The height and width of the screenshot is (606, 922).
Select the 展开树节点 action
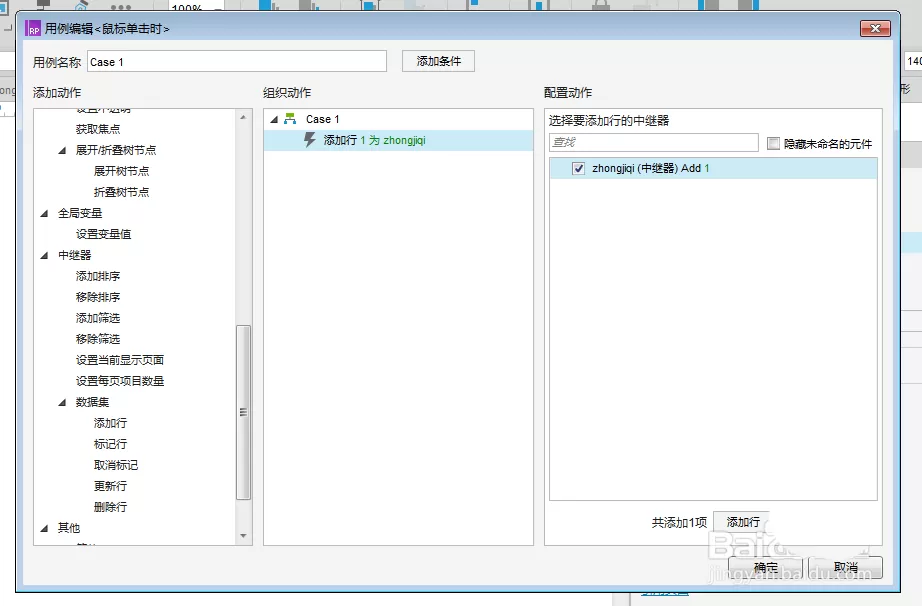pos(121,171)
